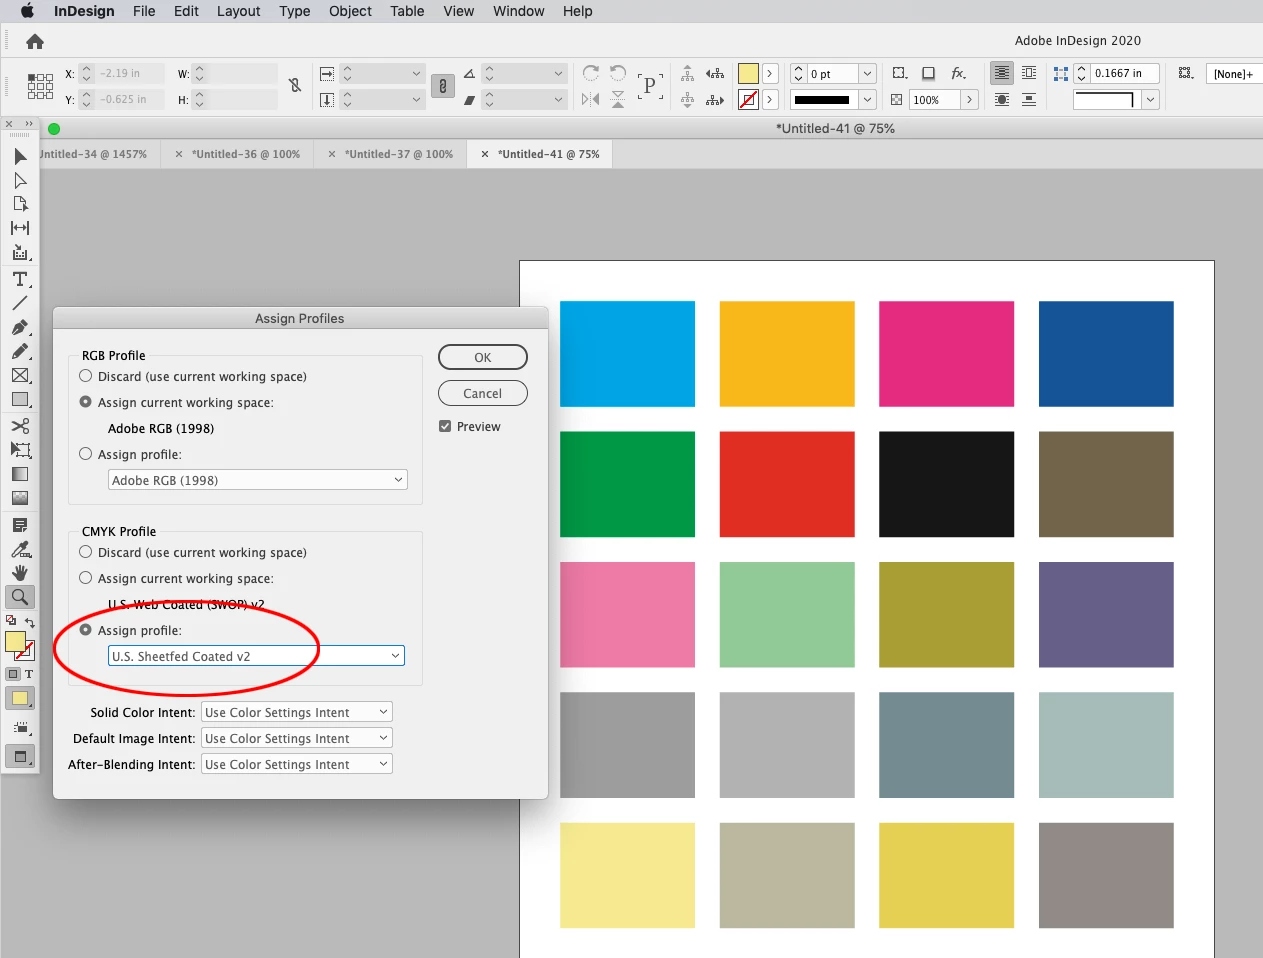Click Cancel in Assign Profiles dialog
This screenshot has height=958, width=1263.
[483, 393]
